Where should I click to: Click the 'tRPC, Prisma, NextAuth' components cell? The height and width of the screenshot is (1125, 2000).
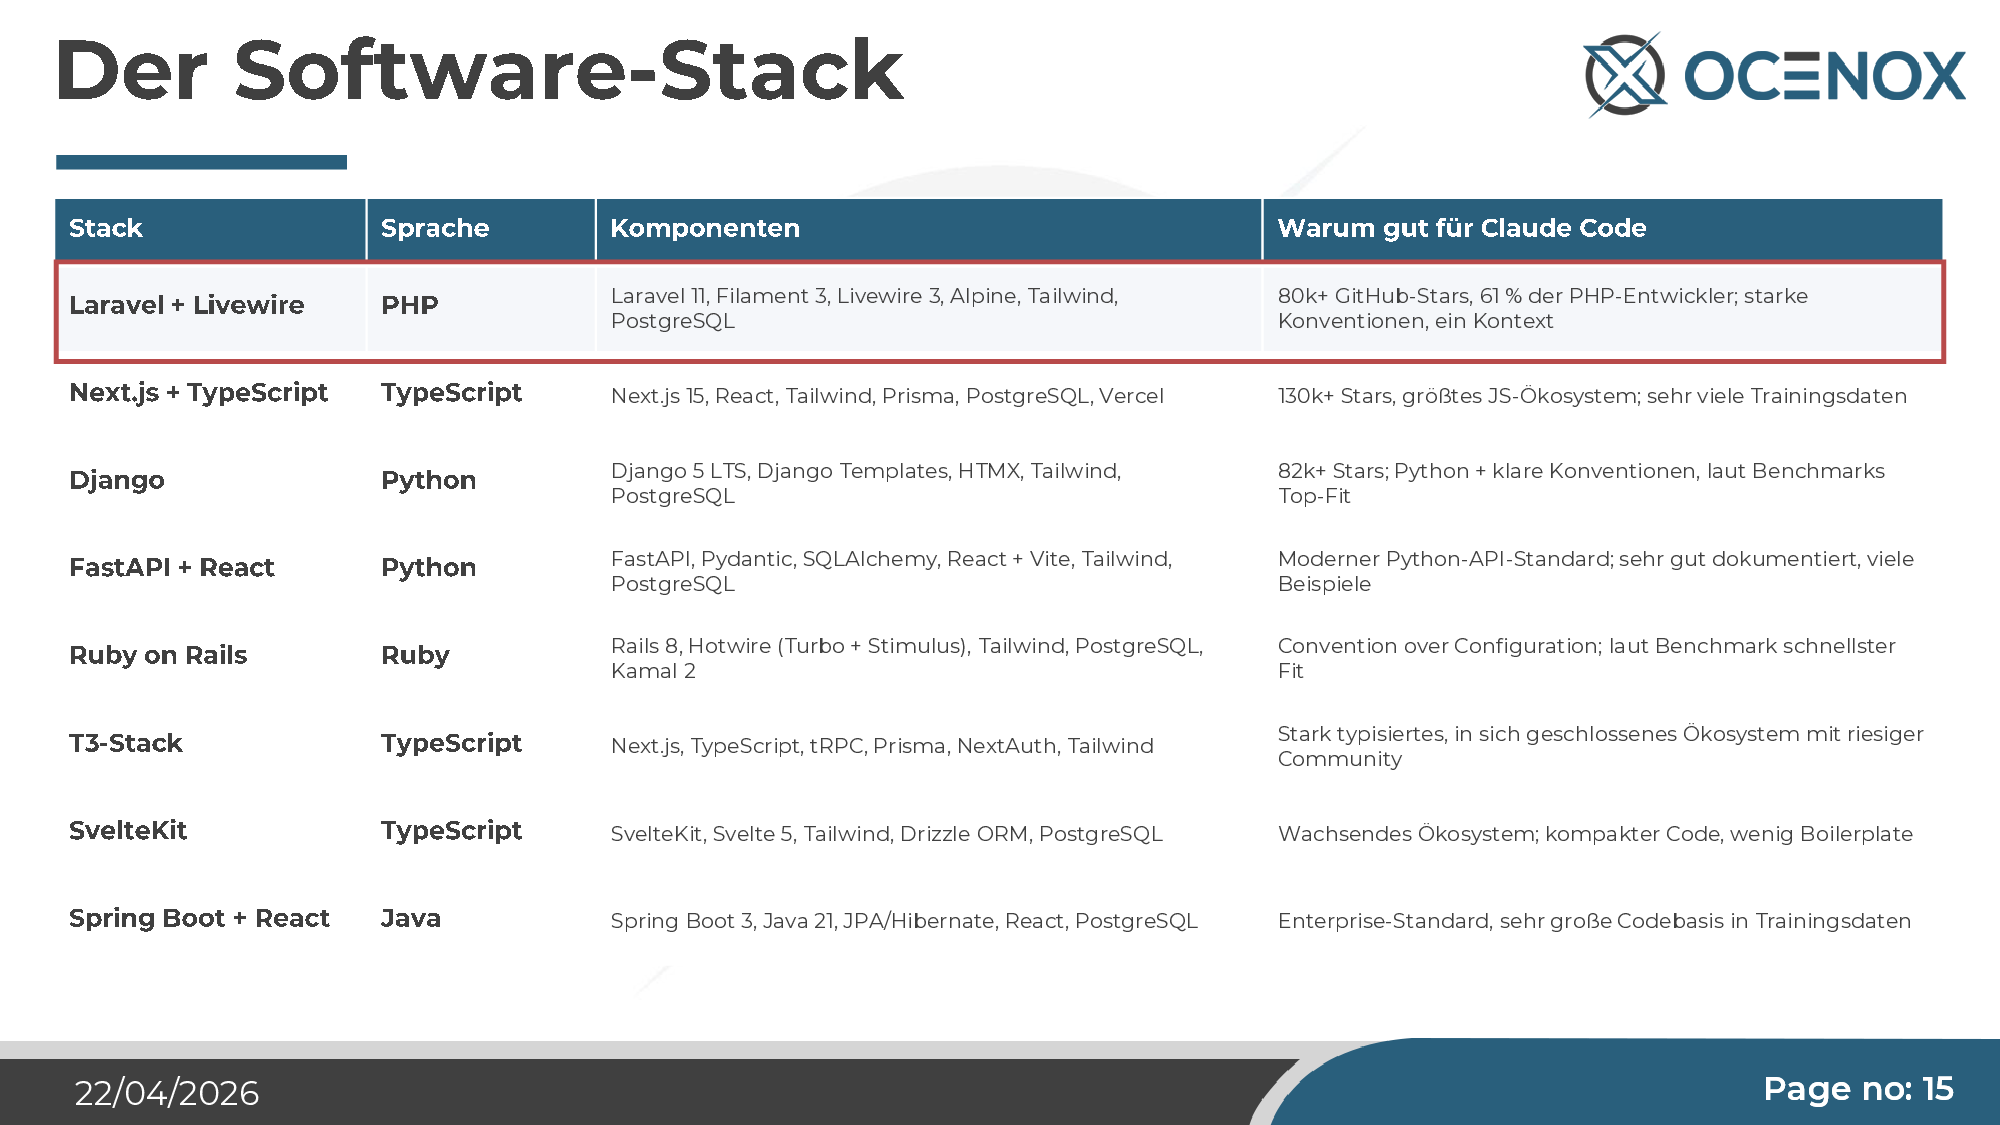click(x=929, y=746)
